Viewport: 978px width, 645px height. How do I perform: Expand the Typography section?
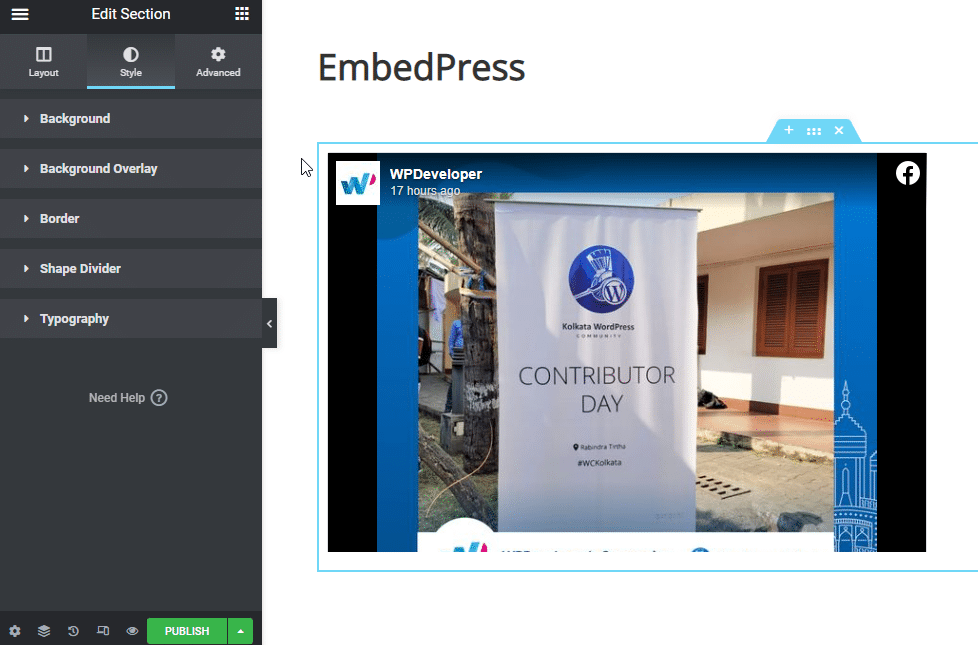(131, 319)
